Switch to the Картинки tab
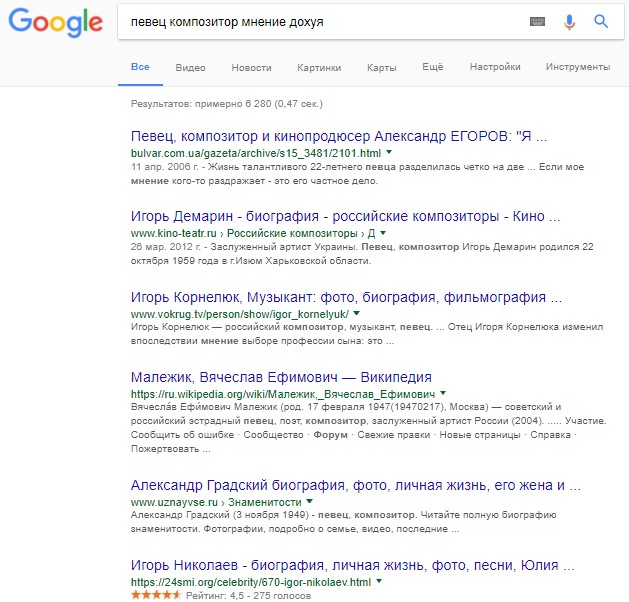 pos(319,67)
